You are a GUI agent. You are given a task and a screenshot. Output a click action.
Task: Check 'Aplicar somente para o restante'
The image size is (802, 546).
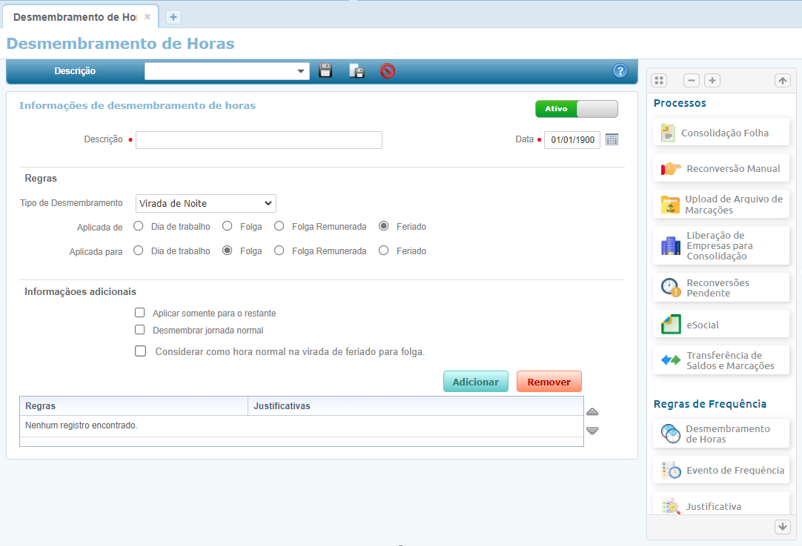tap(140, 313)
